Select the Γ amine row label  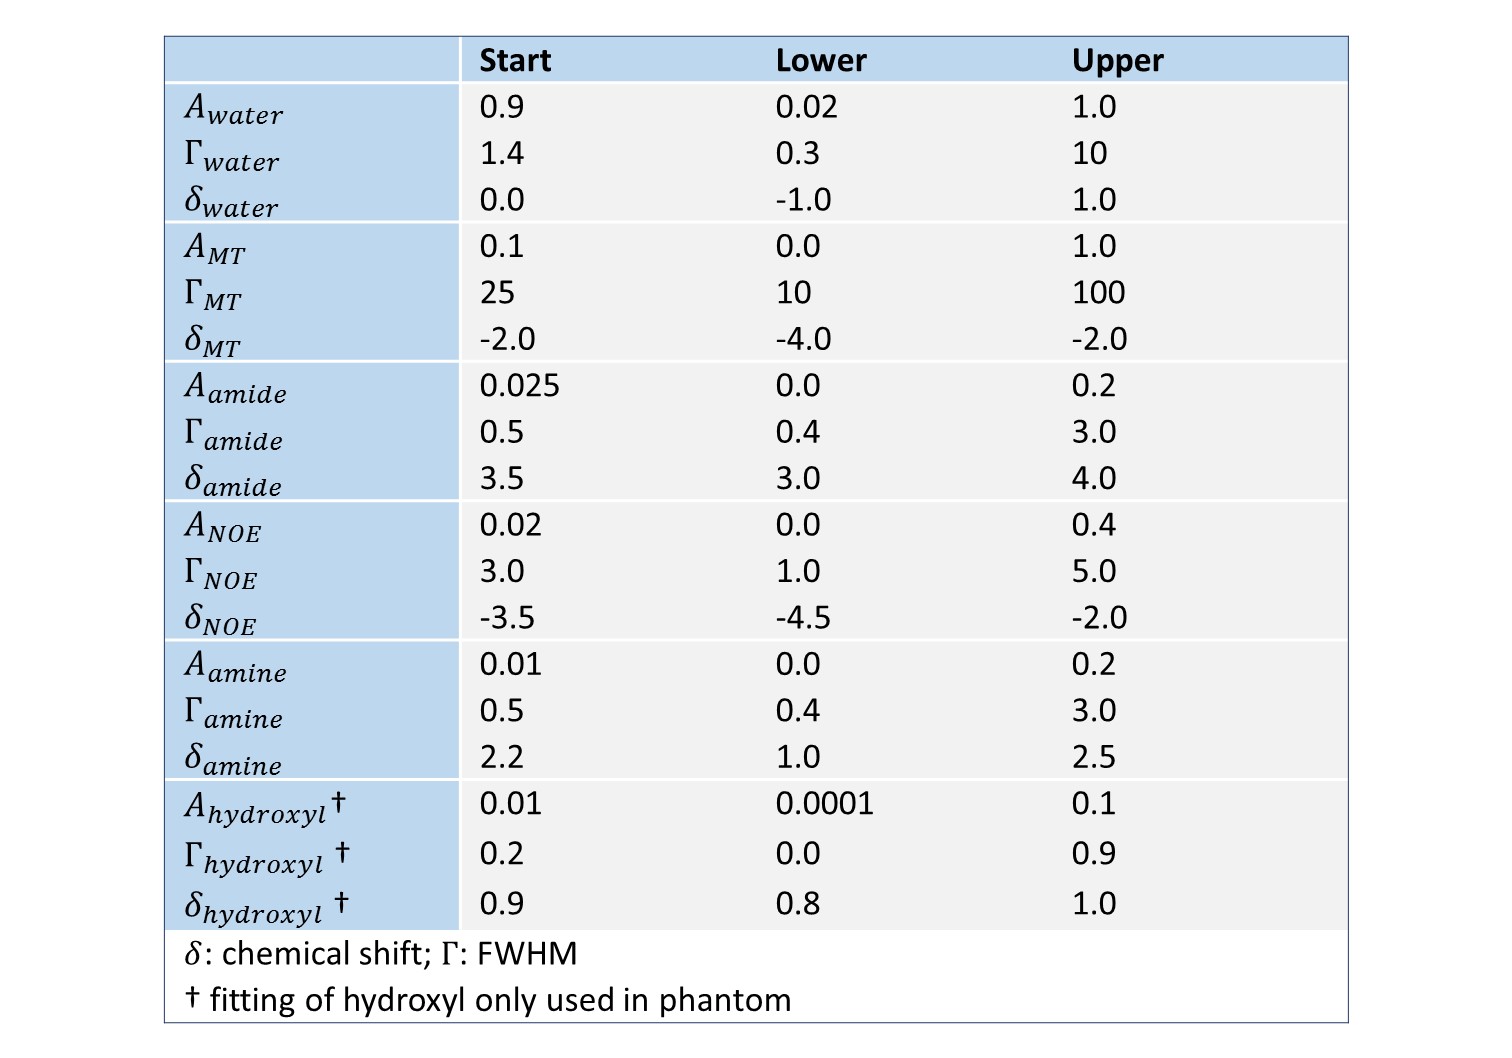(x=233, y=713)
